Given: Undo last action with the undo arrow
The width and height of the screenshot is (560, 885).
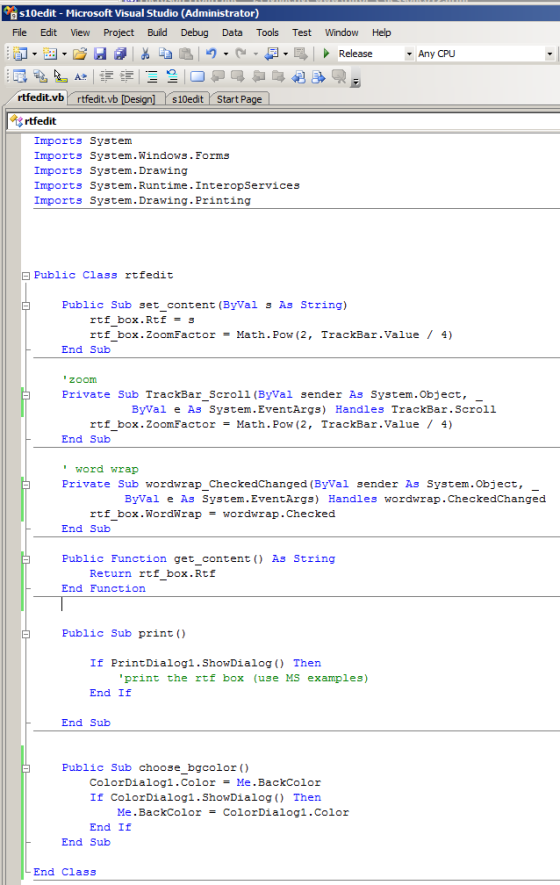Looking at the screenshot, I should tap(211, 54).
